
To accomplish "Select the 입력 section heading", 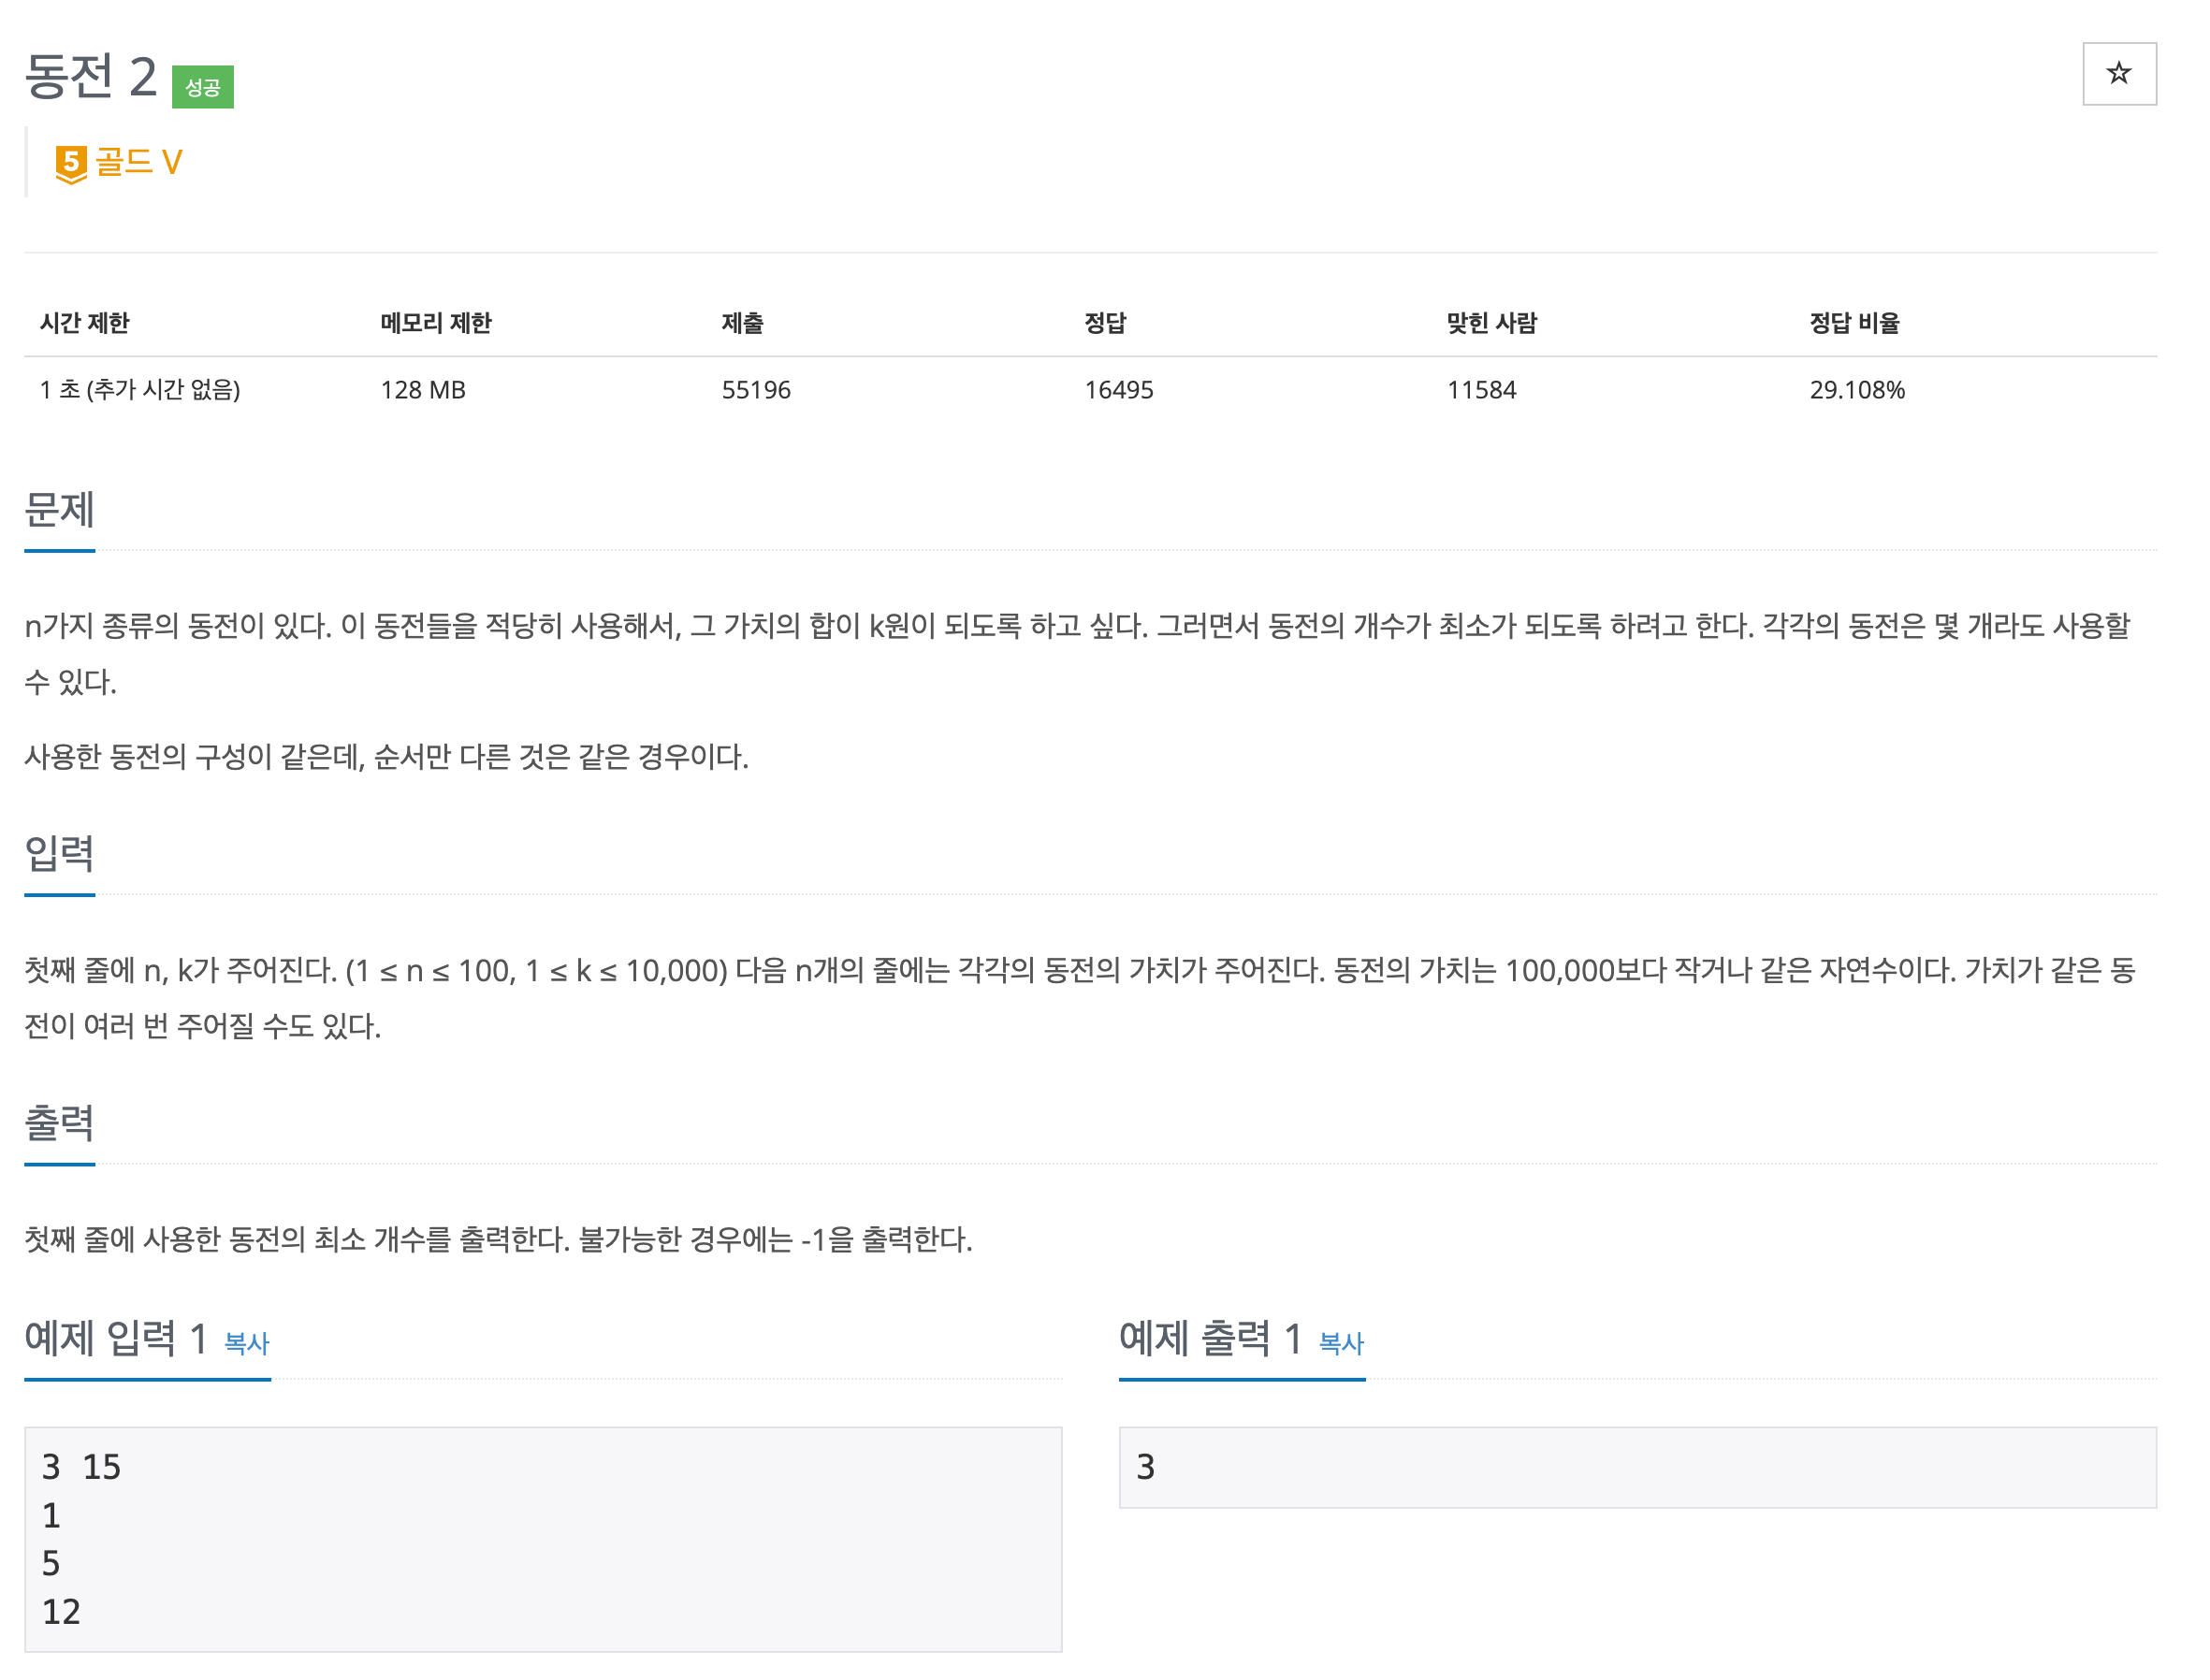I will (x=59, y=853).
